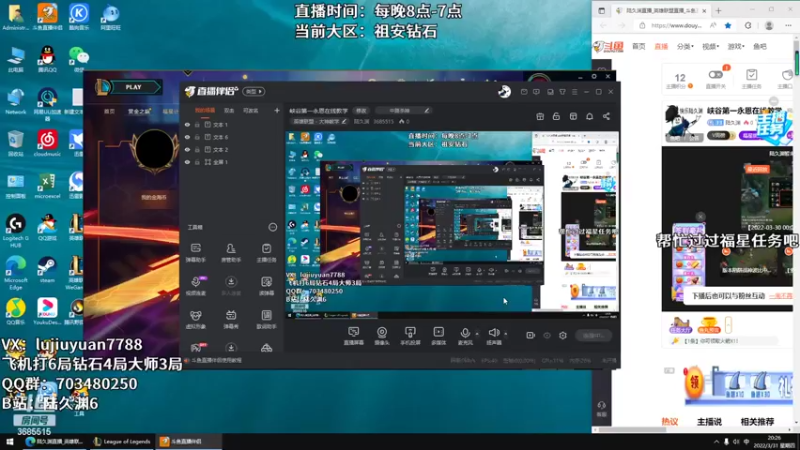Expand the microphone options arrow
The image size is (800, 450).
(x=477, y=334)
